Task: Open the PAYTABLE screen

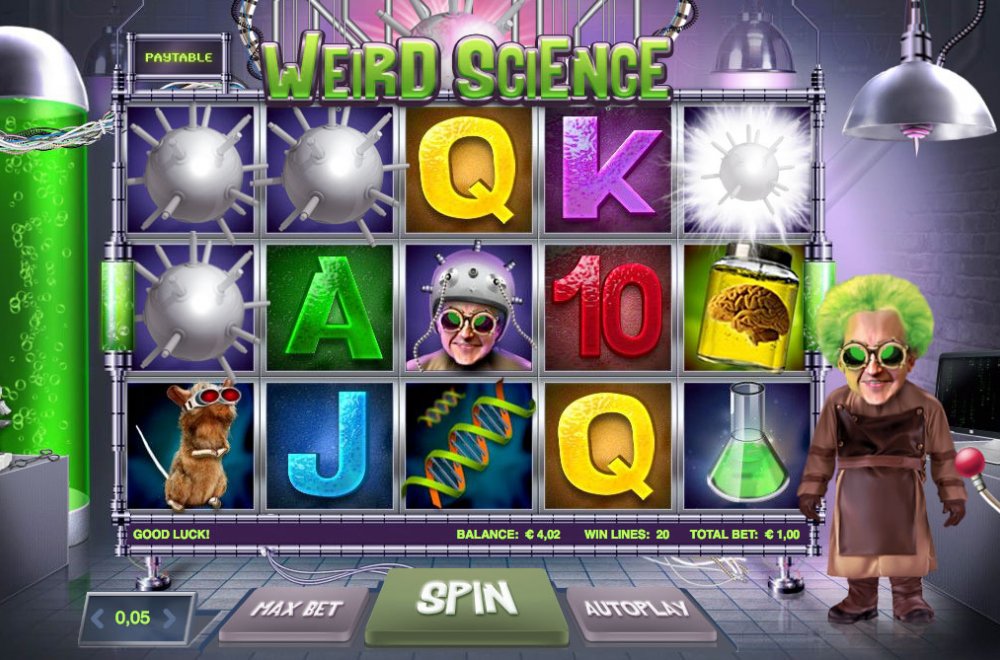Action: [179, 57]
